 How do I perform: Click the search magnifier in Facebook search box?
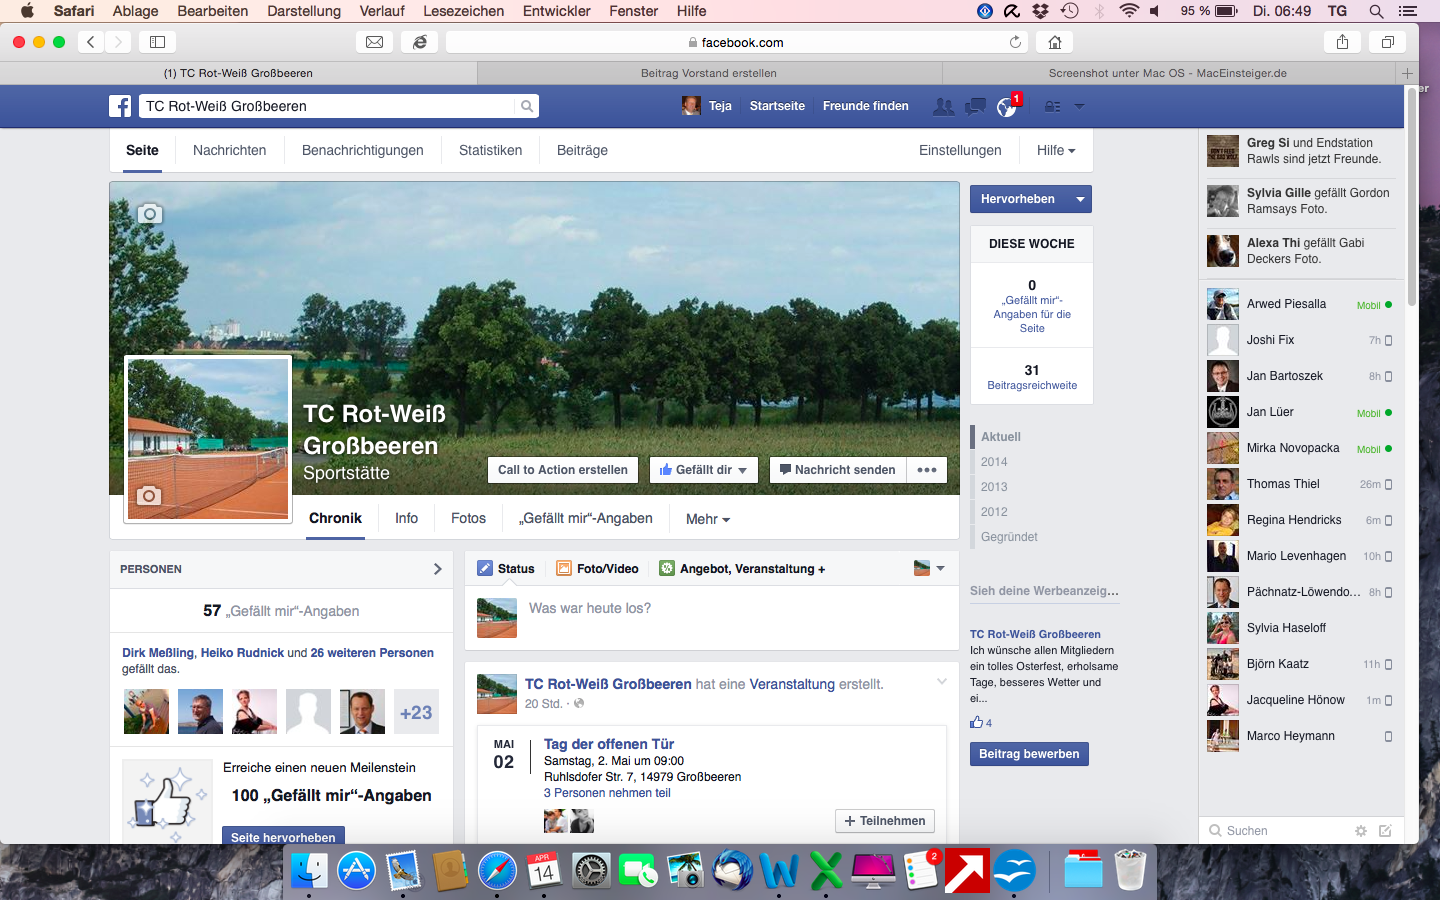click(x=527, y=106)
